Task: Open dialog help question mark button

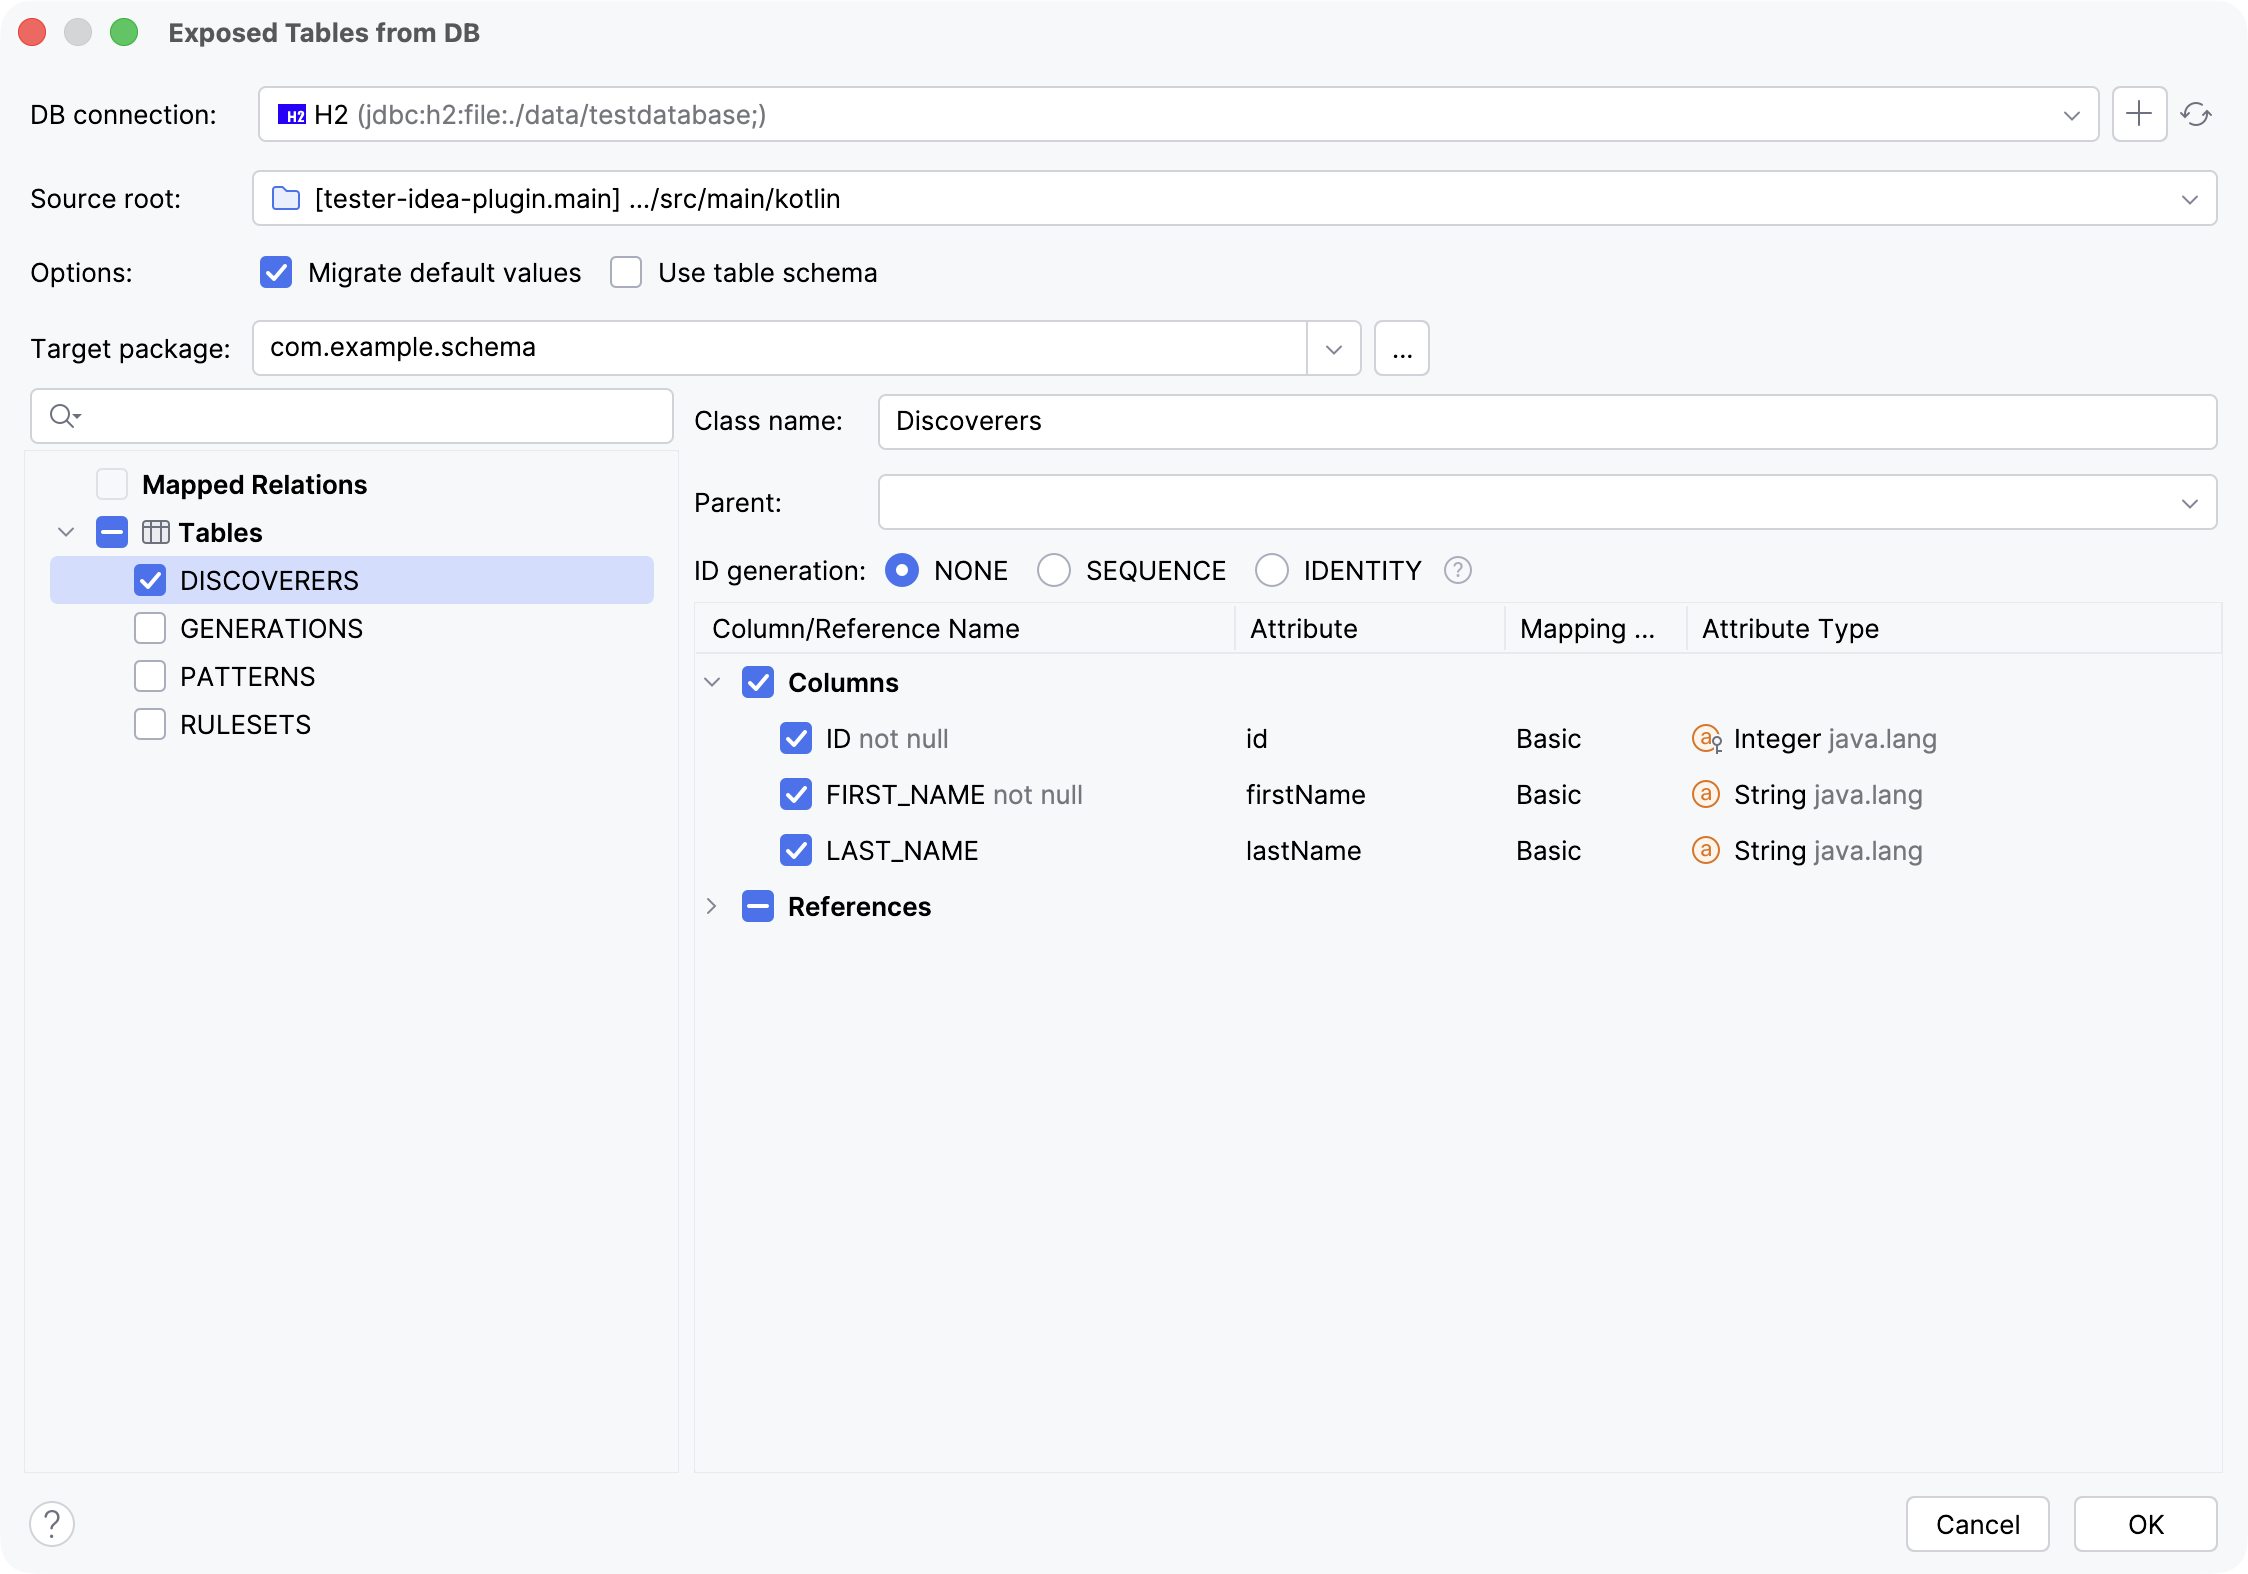Action: (x=52, y=1524)
